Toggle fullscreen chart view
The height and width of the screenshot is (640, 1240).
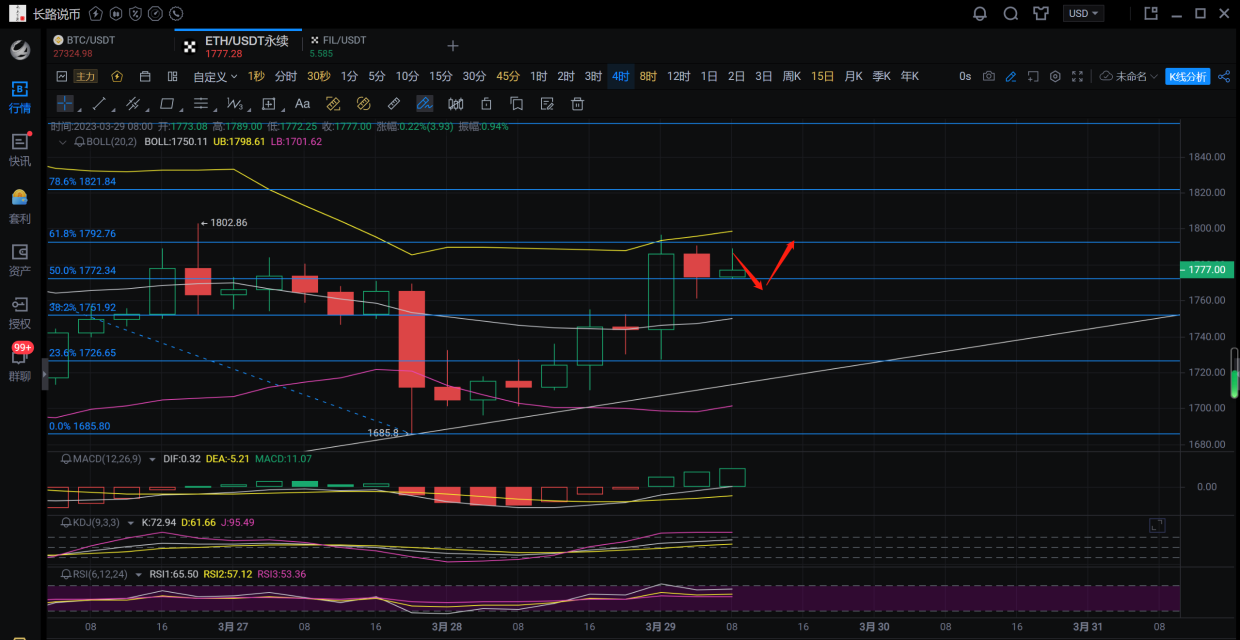pos(1077,77)
